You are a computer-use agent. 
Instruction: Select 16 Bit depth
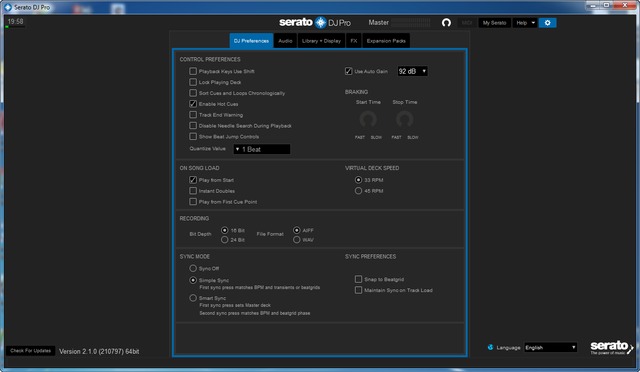(x=224, y=230)
